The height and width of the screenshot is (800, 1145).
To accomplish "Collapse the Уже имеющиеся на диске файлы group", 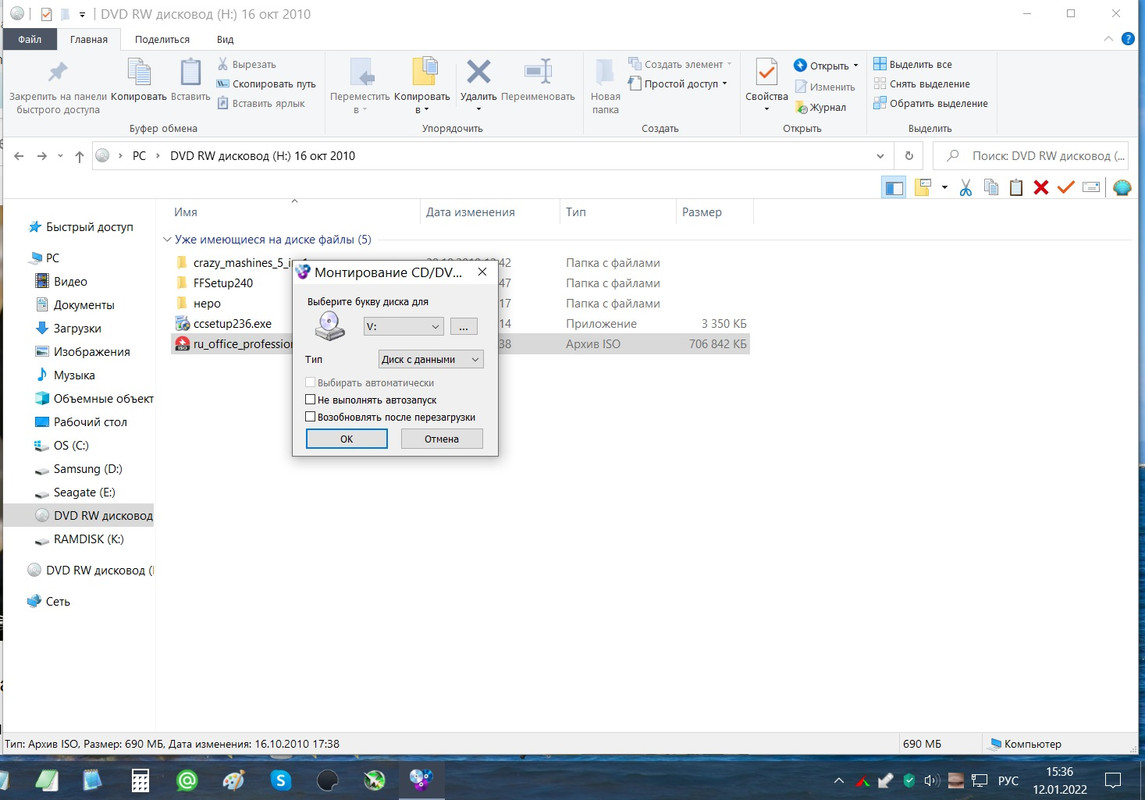I will point(167,239).
